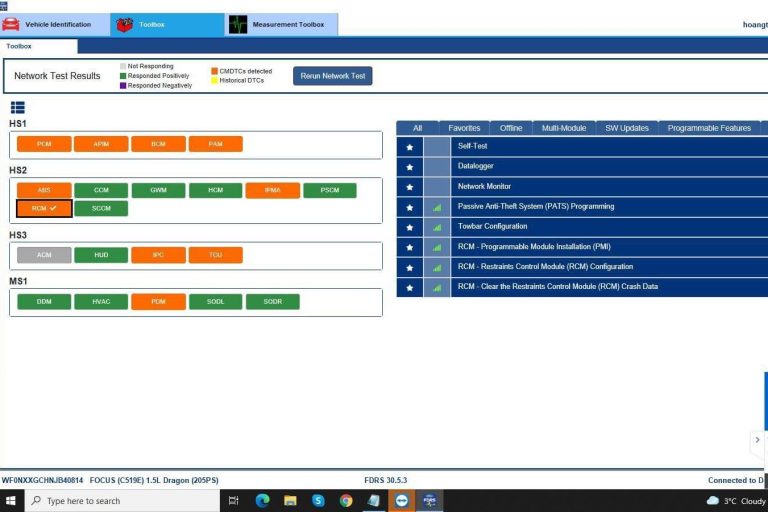Select the HVAC module
This screenshot has height=512, width=768.
pos(101,301)
